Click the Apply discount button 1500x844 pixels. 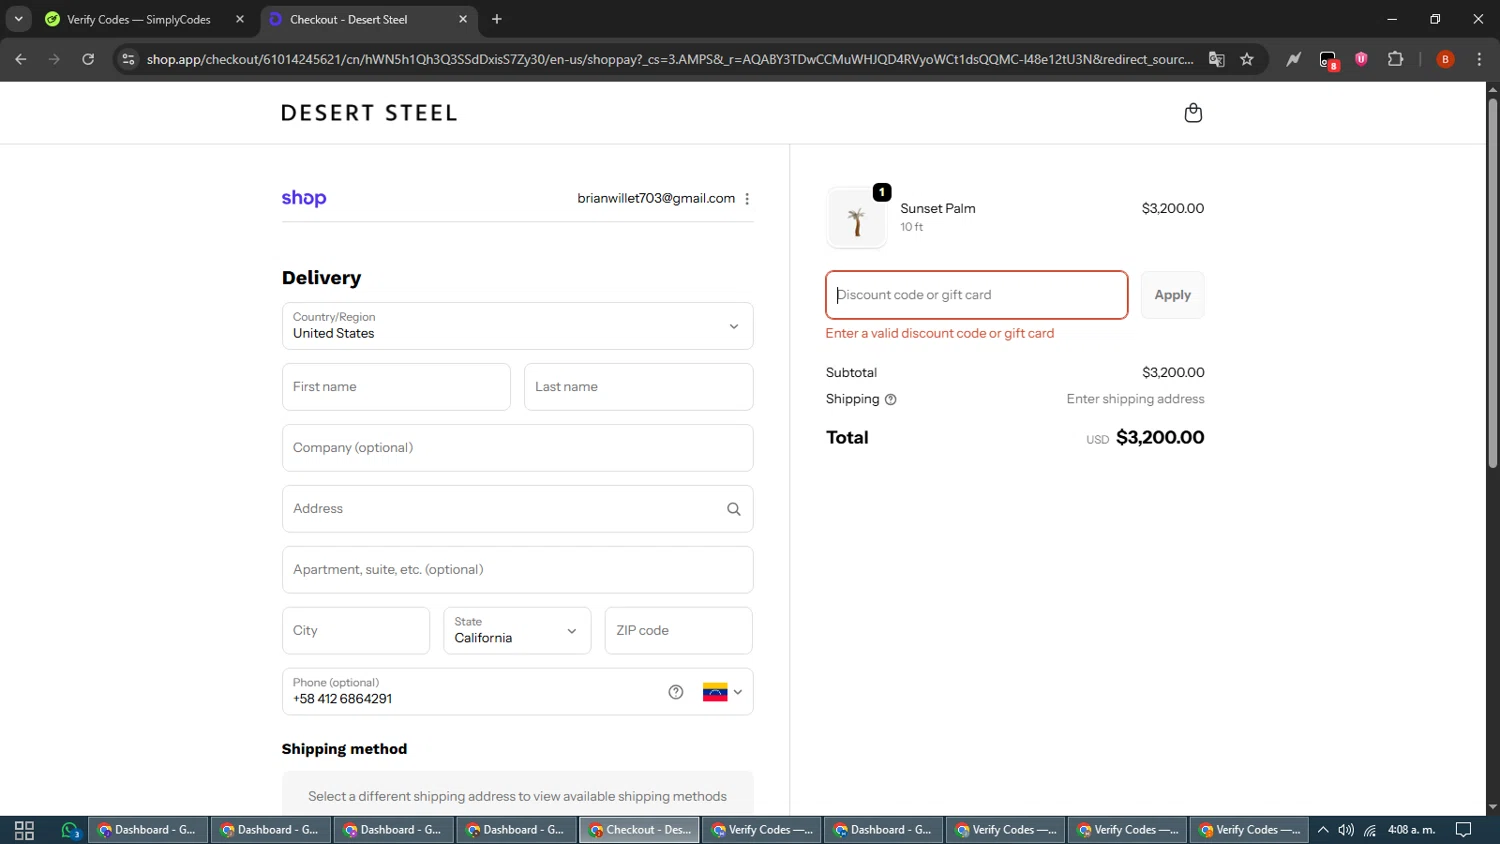[1172, 295]
